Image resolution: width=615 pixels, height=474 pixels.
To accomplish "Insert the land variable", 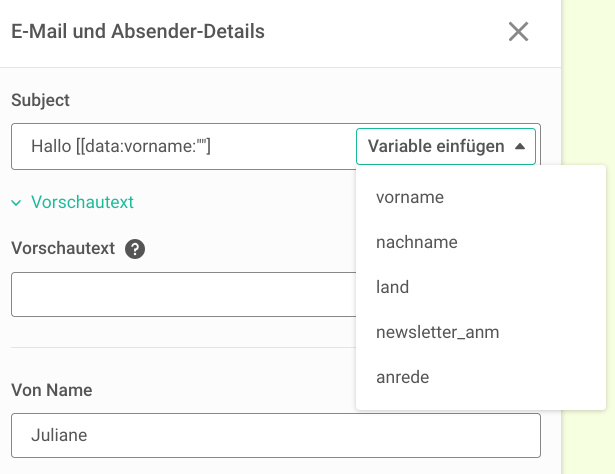I will (x=393, y=287).
